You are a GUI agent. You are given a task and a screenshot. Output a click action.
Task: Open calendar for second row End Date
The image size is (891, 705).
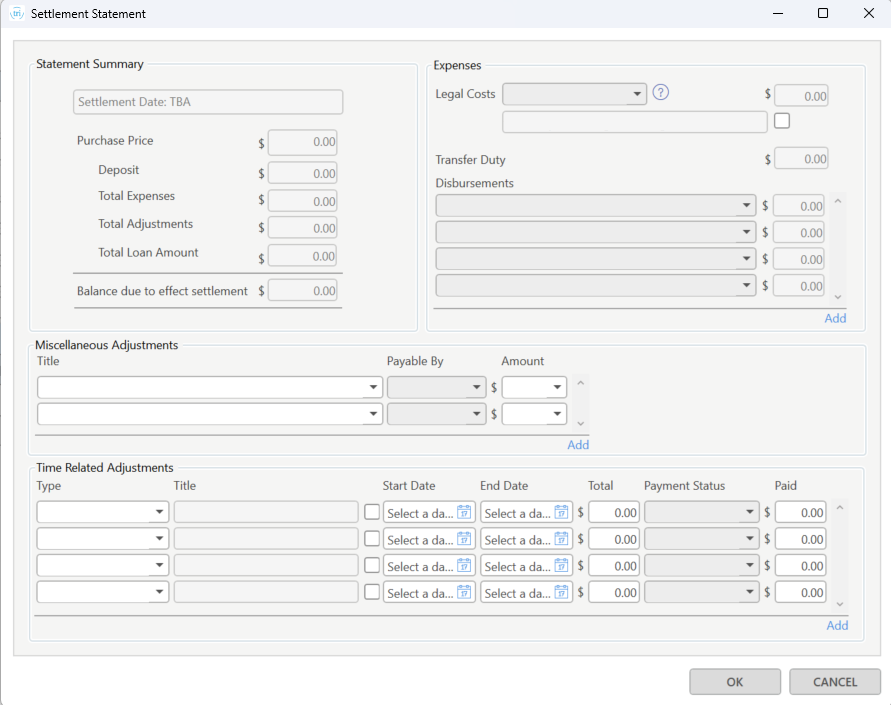562,539
